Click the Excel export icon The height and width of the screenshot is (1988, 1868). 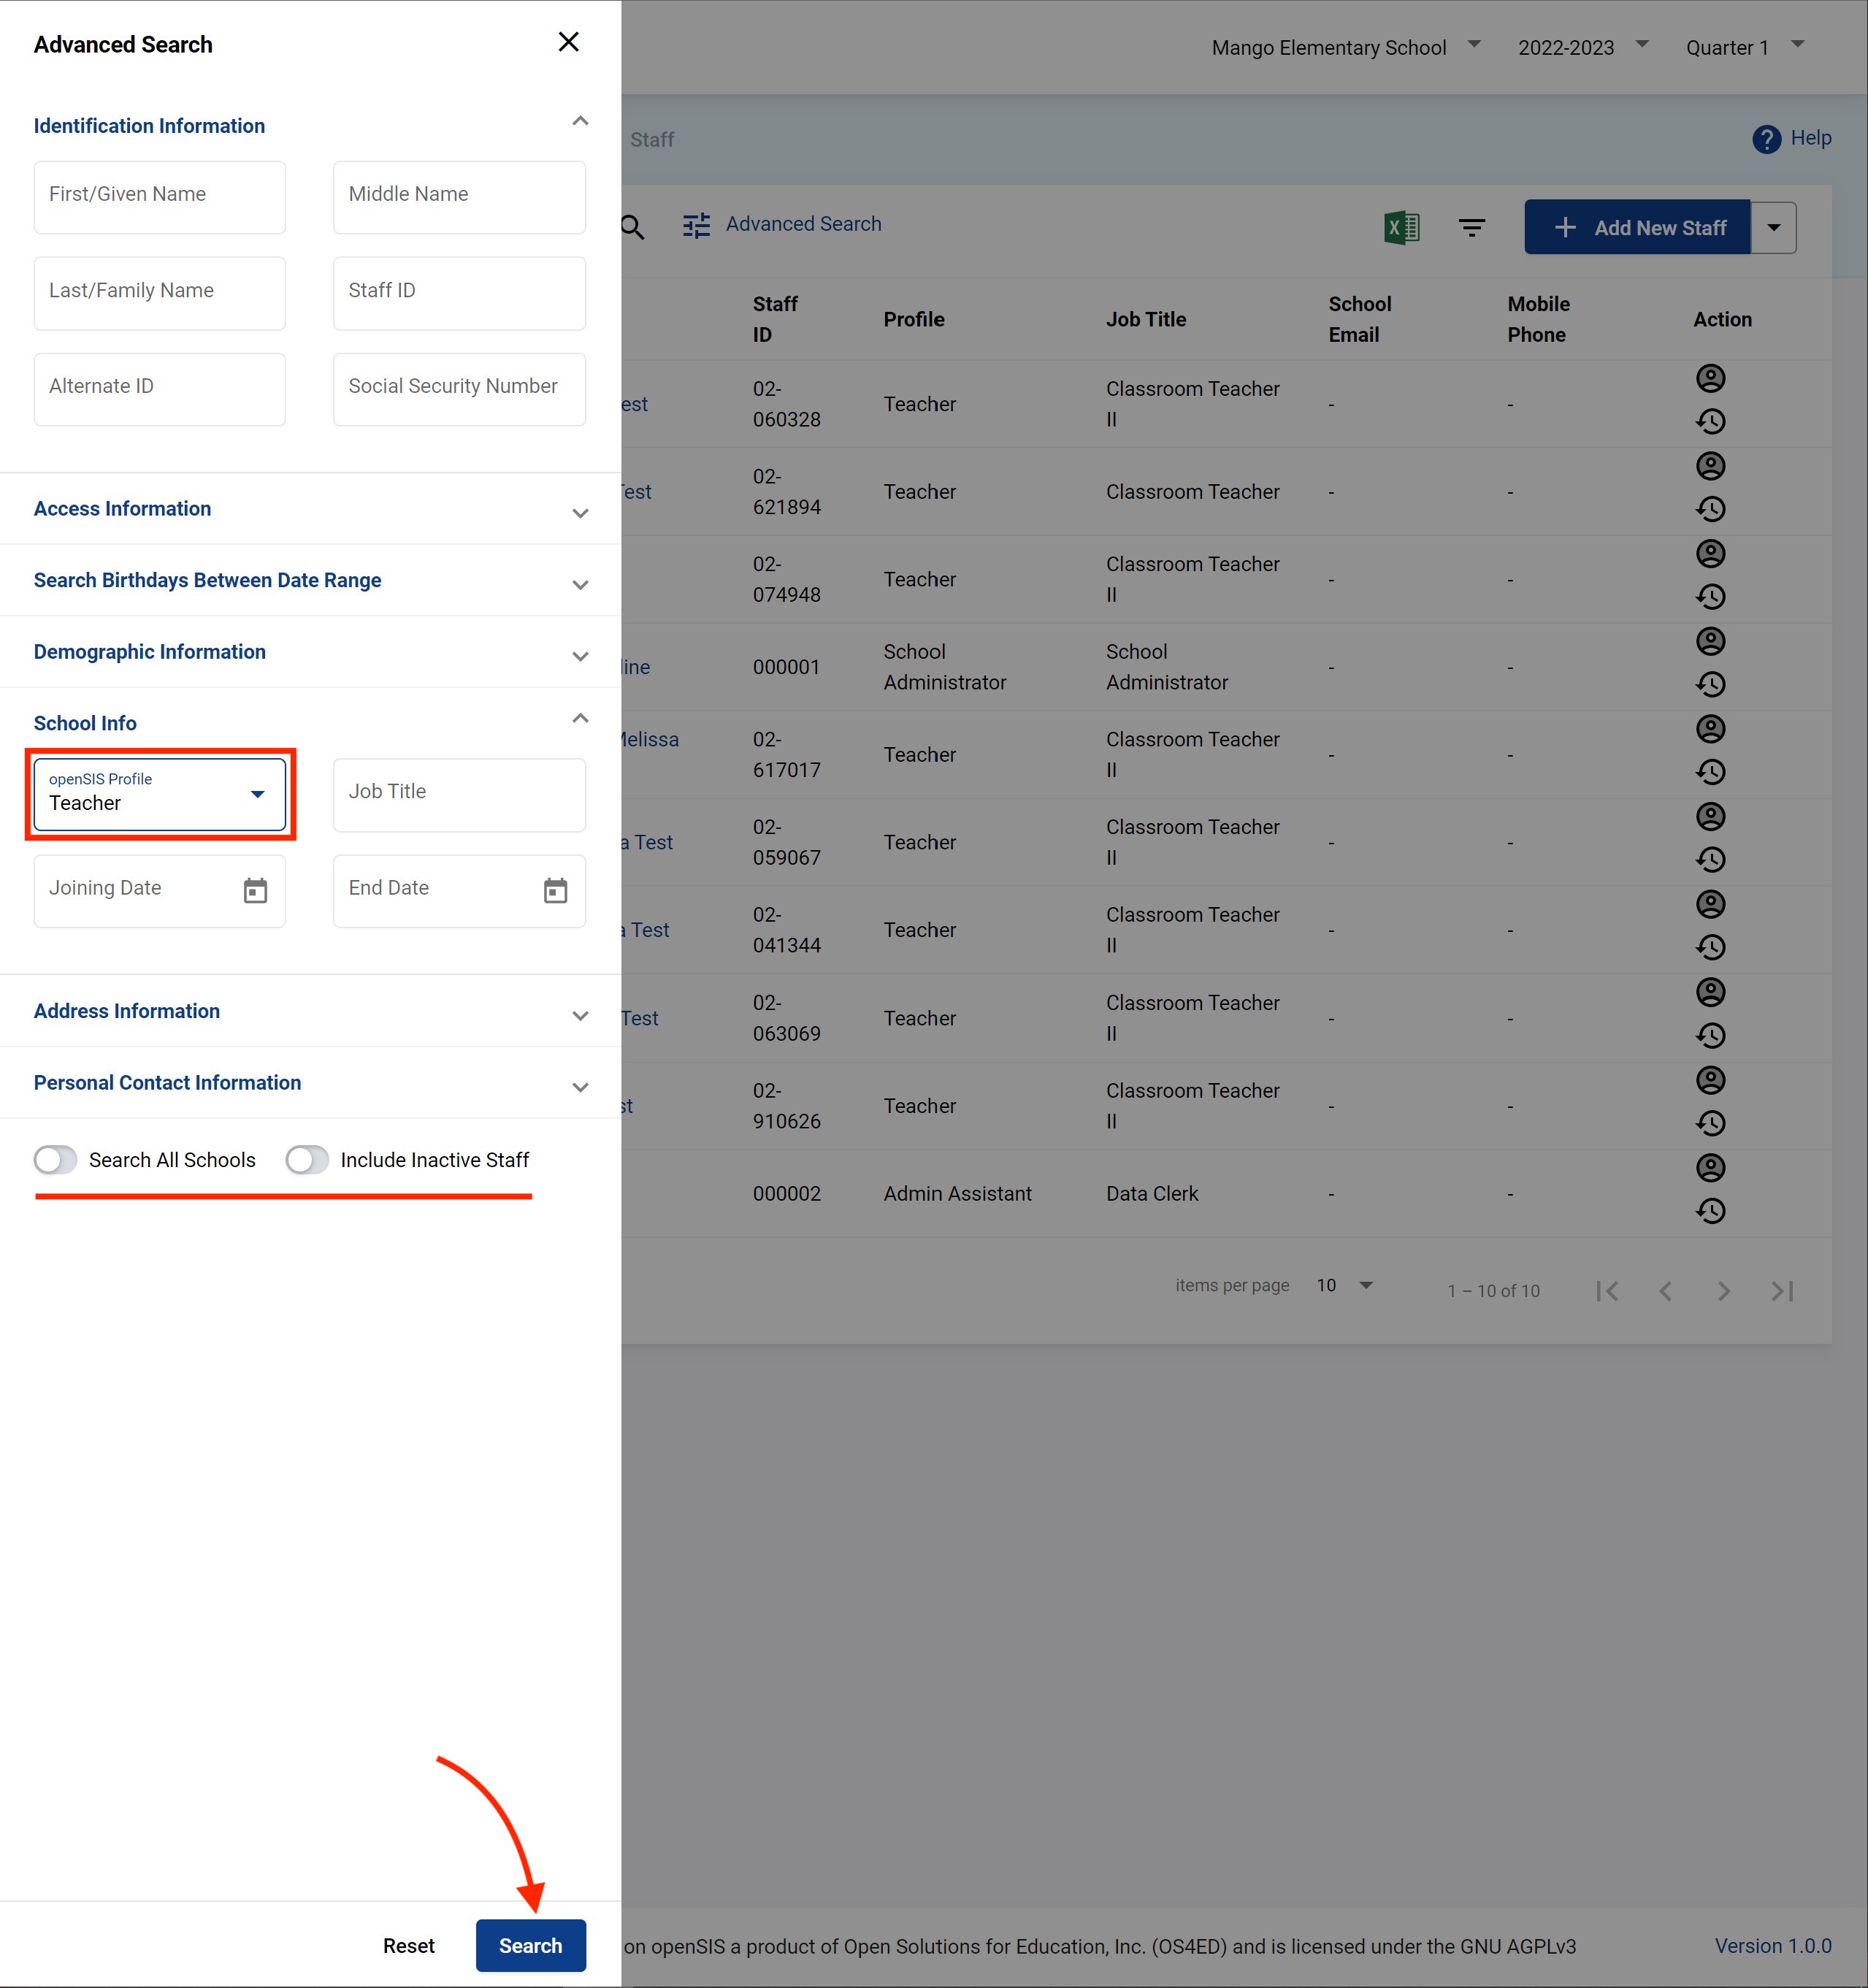(1401, 228)
